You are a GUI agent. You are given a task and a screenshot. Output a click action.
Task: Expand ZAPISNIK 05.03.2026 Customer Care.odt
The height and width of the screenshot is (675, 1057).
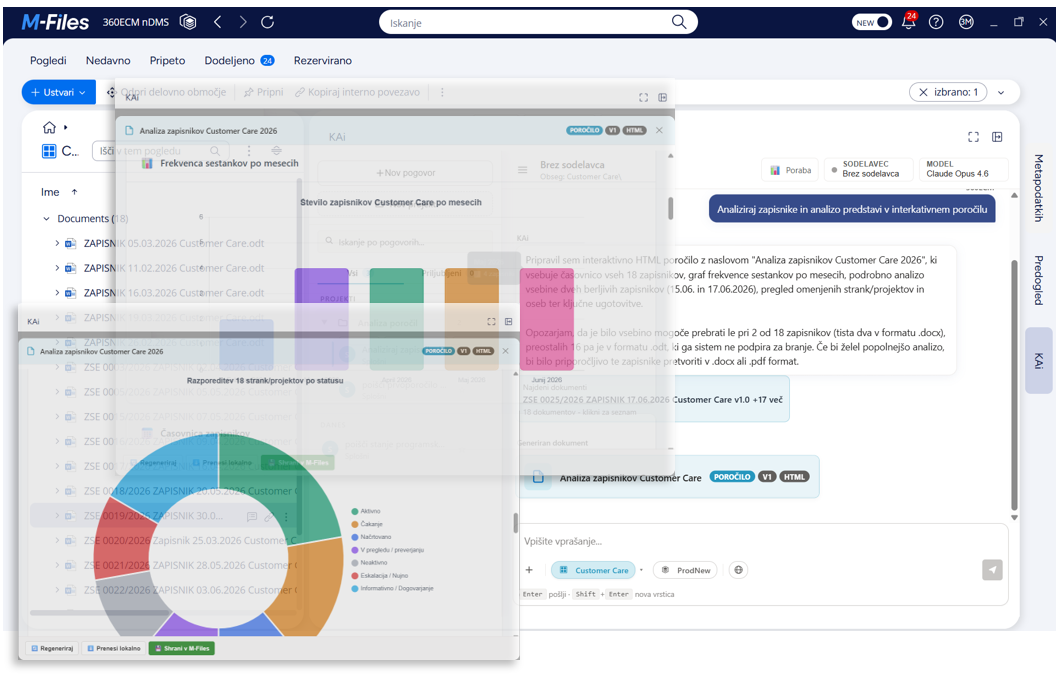57,243
